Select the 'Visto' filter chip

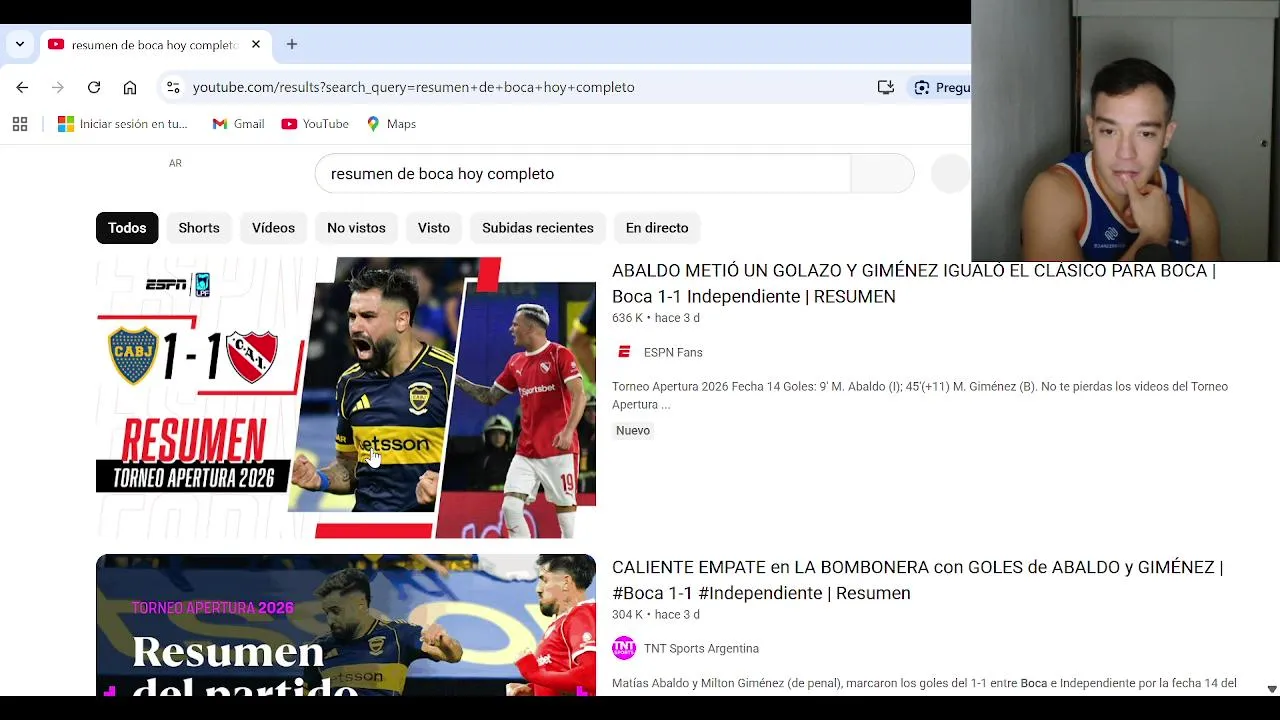tap(434, 228)
